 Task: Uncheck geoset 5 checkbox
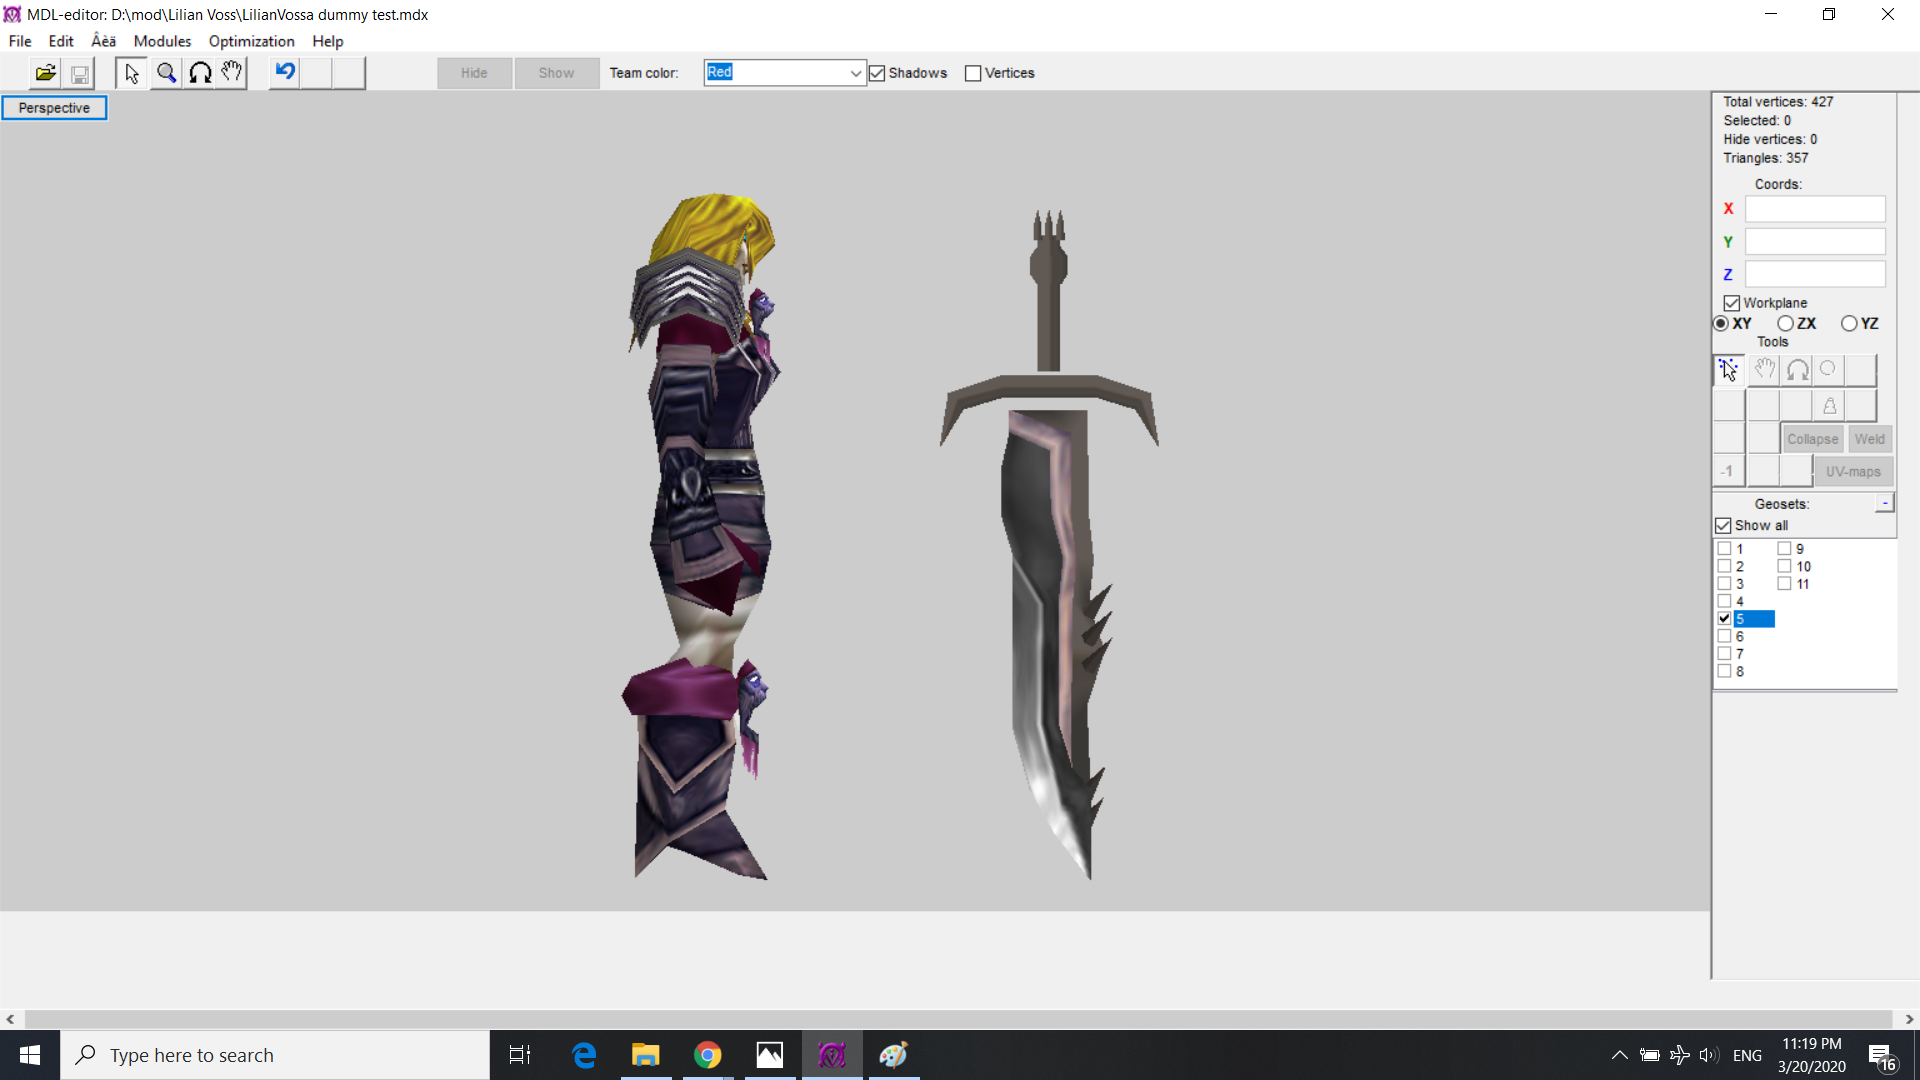click(1724, 619)
